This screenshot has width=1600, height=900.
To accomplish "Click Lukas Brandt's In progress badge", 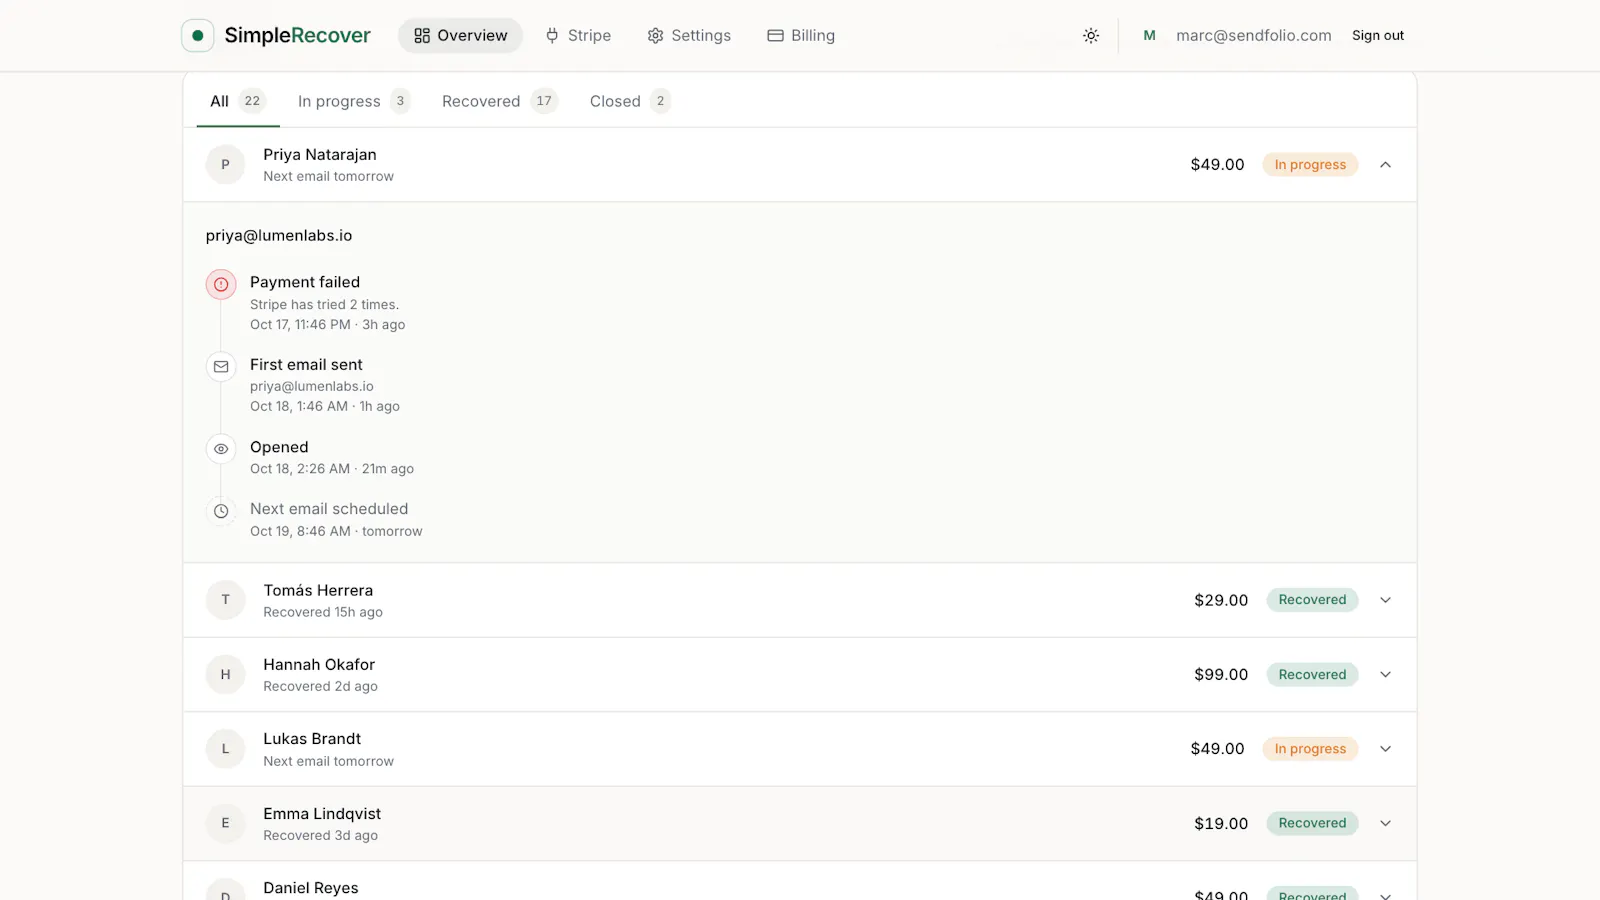I will pyautogui.click(x=1310, y=749).
